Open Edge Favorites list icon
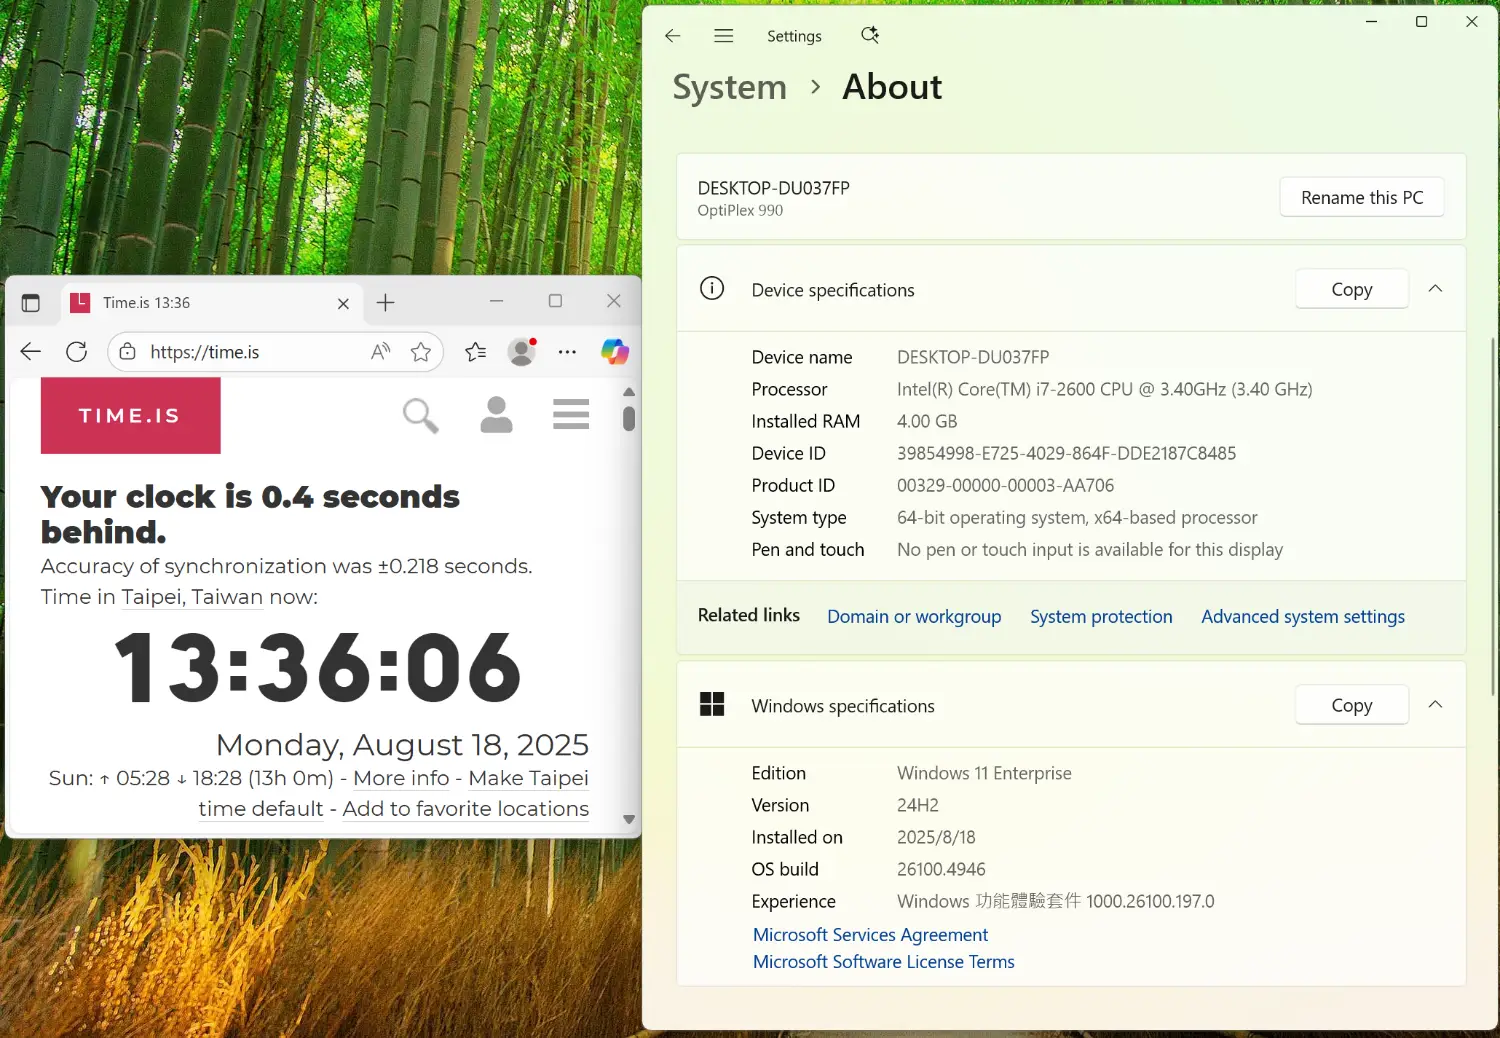 pyautogui.click(x=476, y=351)
